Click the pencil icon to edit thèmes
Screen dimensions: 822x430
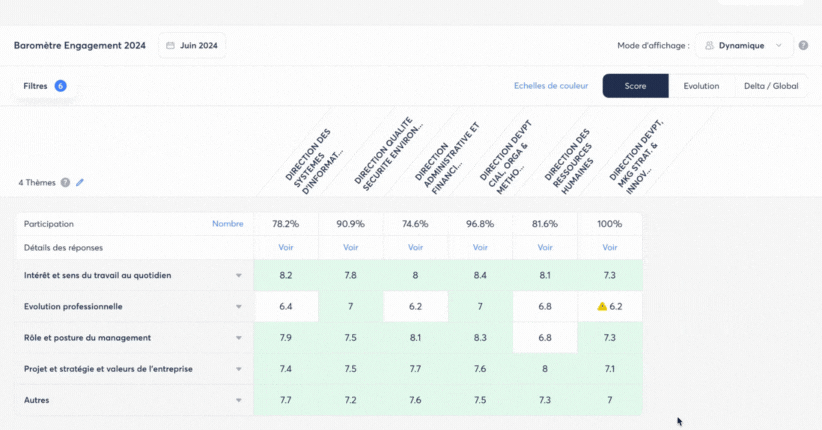click(x=80, y=183)
